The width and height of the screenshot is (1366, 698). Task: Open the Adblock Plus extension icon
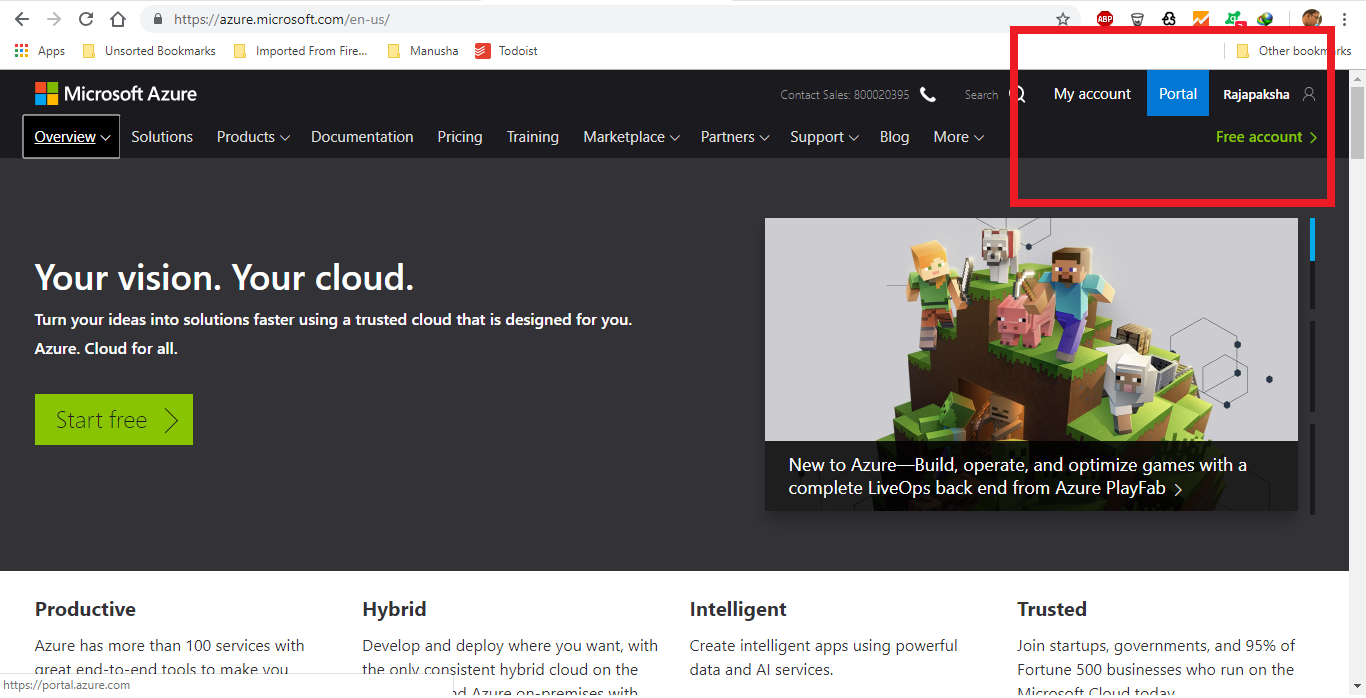1105,19
